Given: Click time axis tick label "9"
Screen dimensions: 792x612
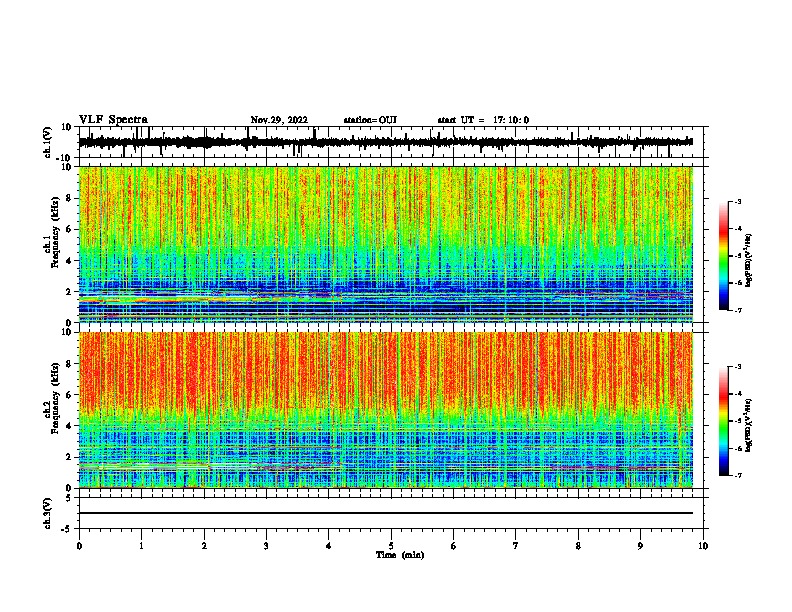Looking at the screenshot, I should point(640,546).
